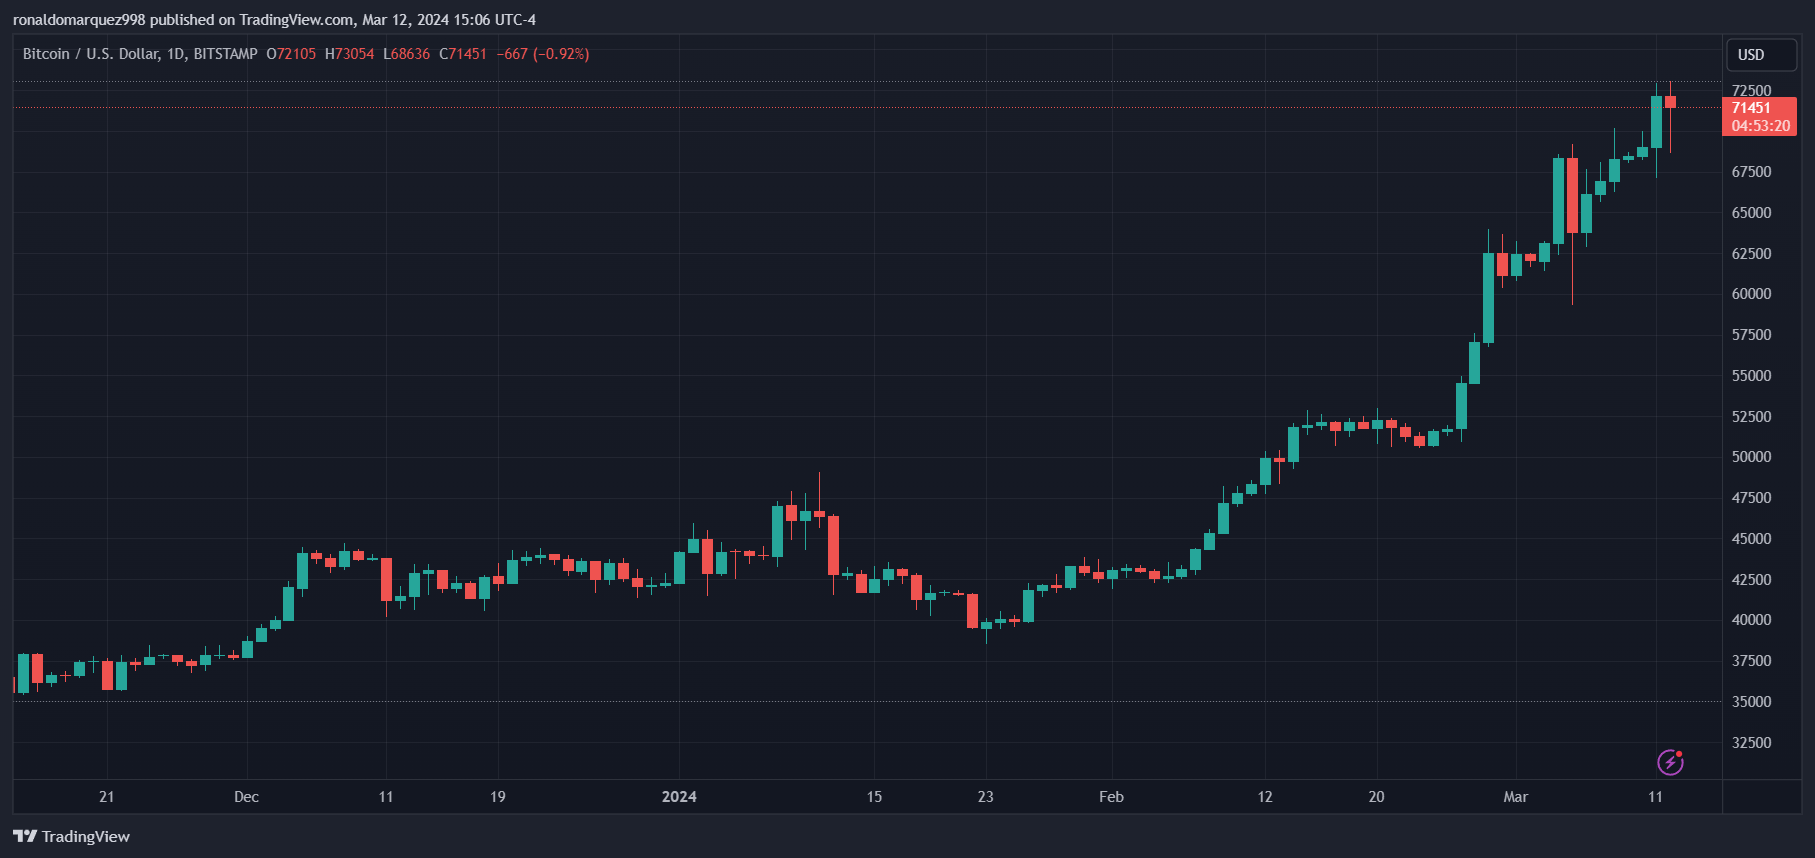
Task: Click the high value H73054
Action: click(x=349, y=54)
